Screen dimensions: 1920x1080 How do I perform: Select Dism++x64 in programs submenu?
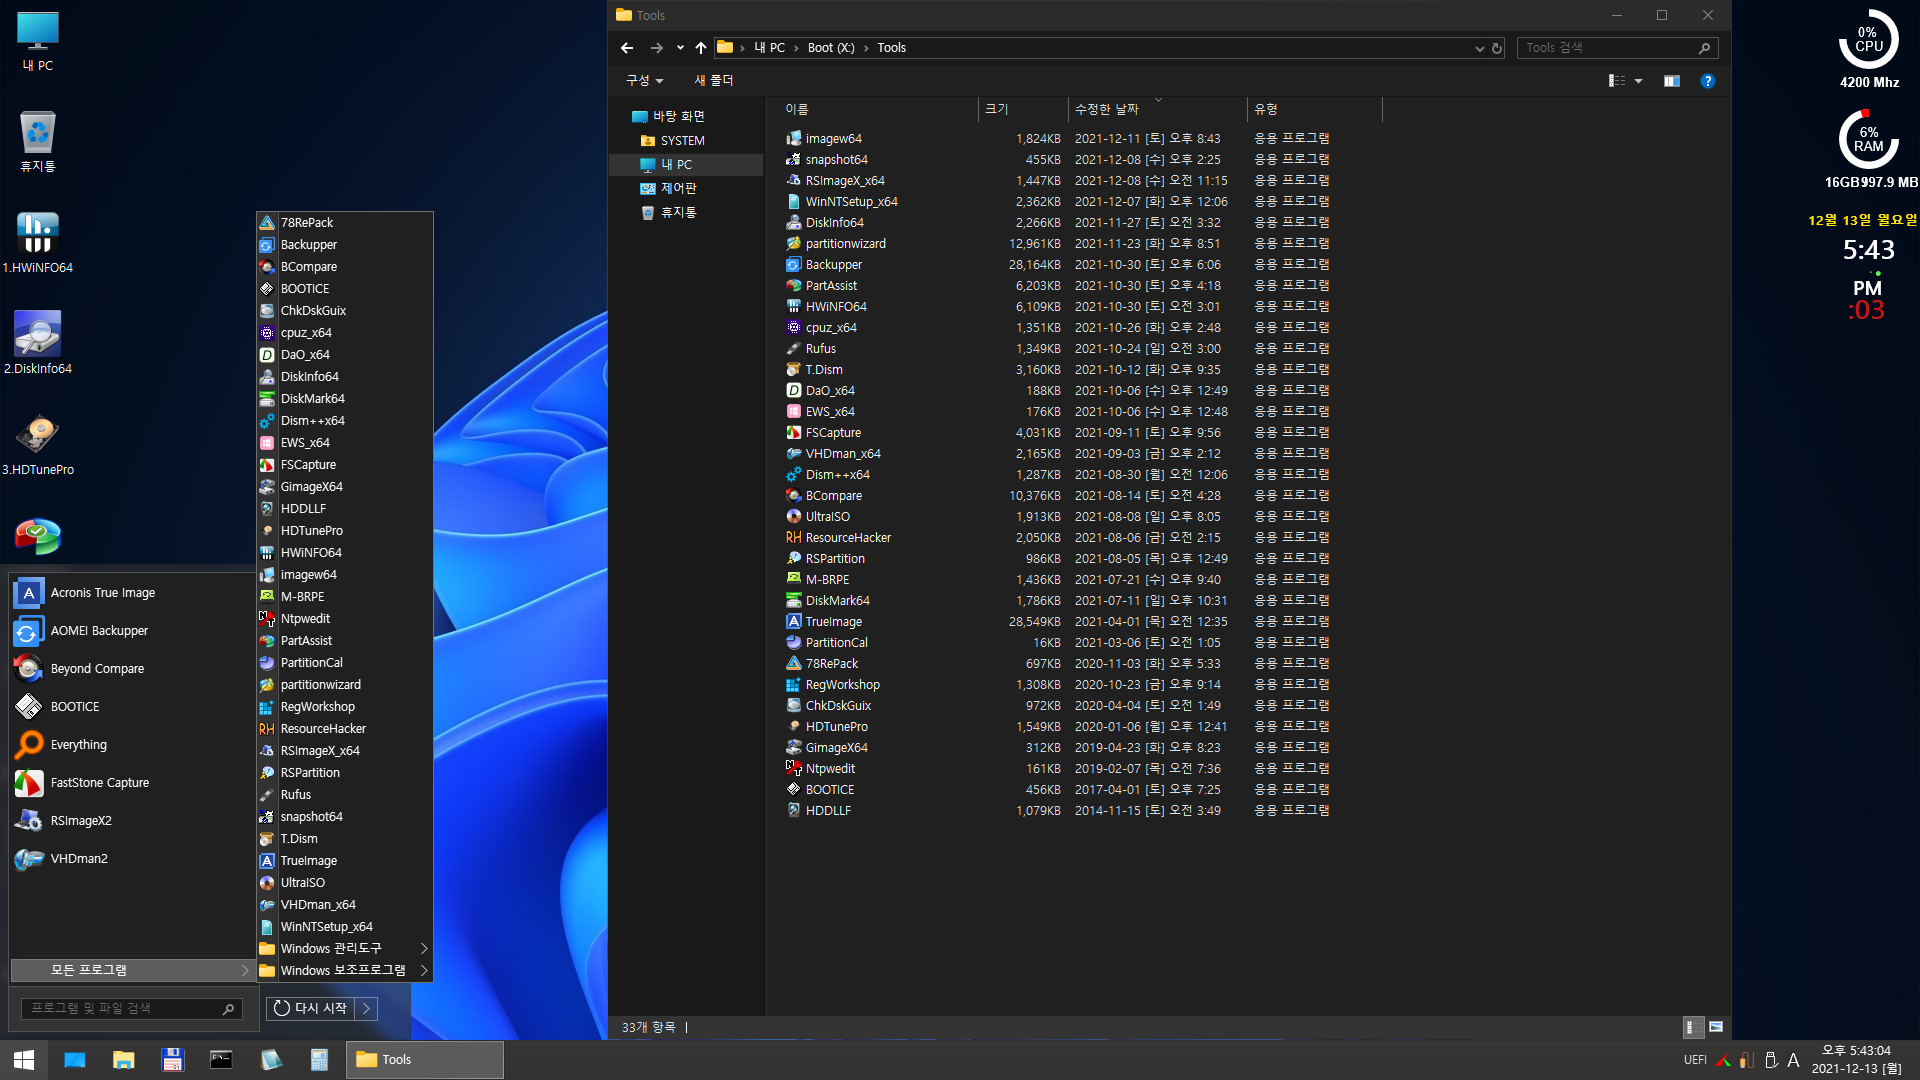pyautogui.click(x=344, y=421)
